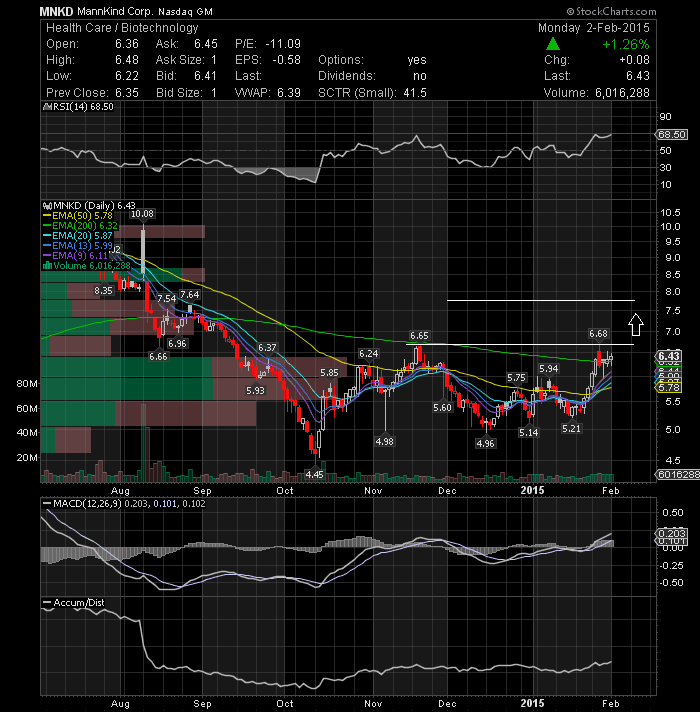Select the 5.85 price label
The image size is (700, 712).
pos(329,373)
